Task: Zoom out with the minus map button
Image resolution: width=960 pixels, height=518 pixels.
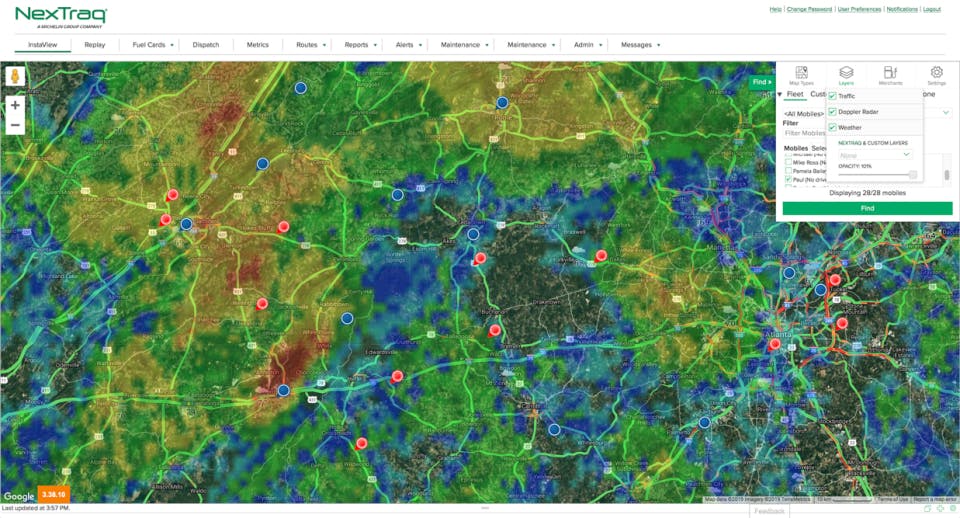Action: click(x=15, y=125)
